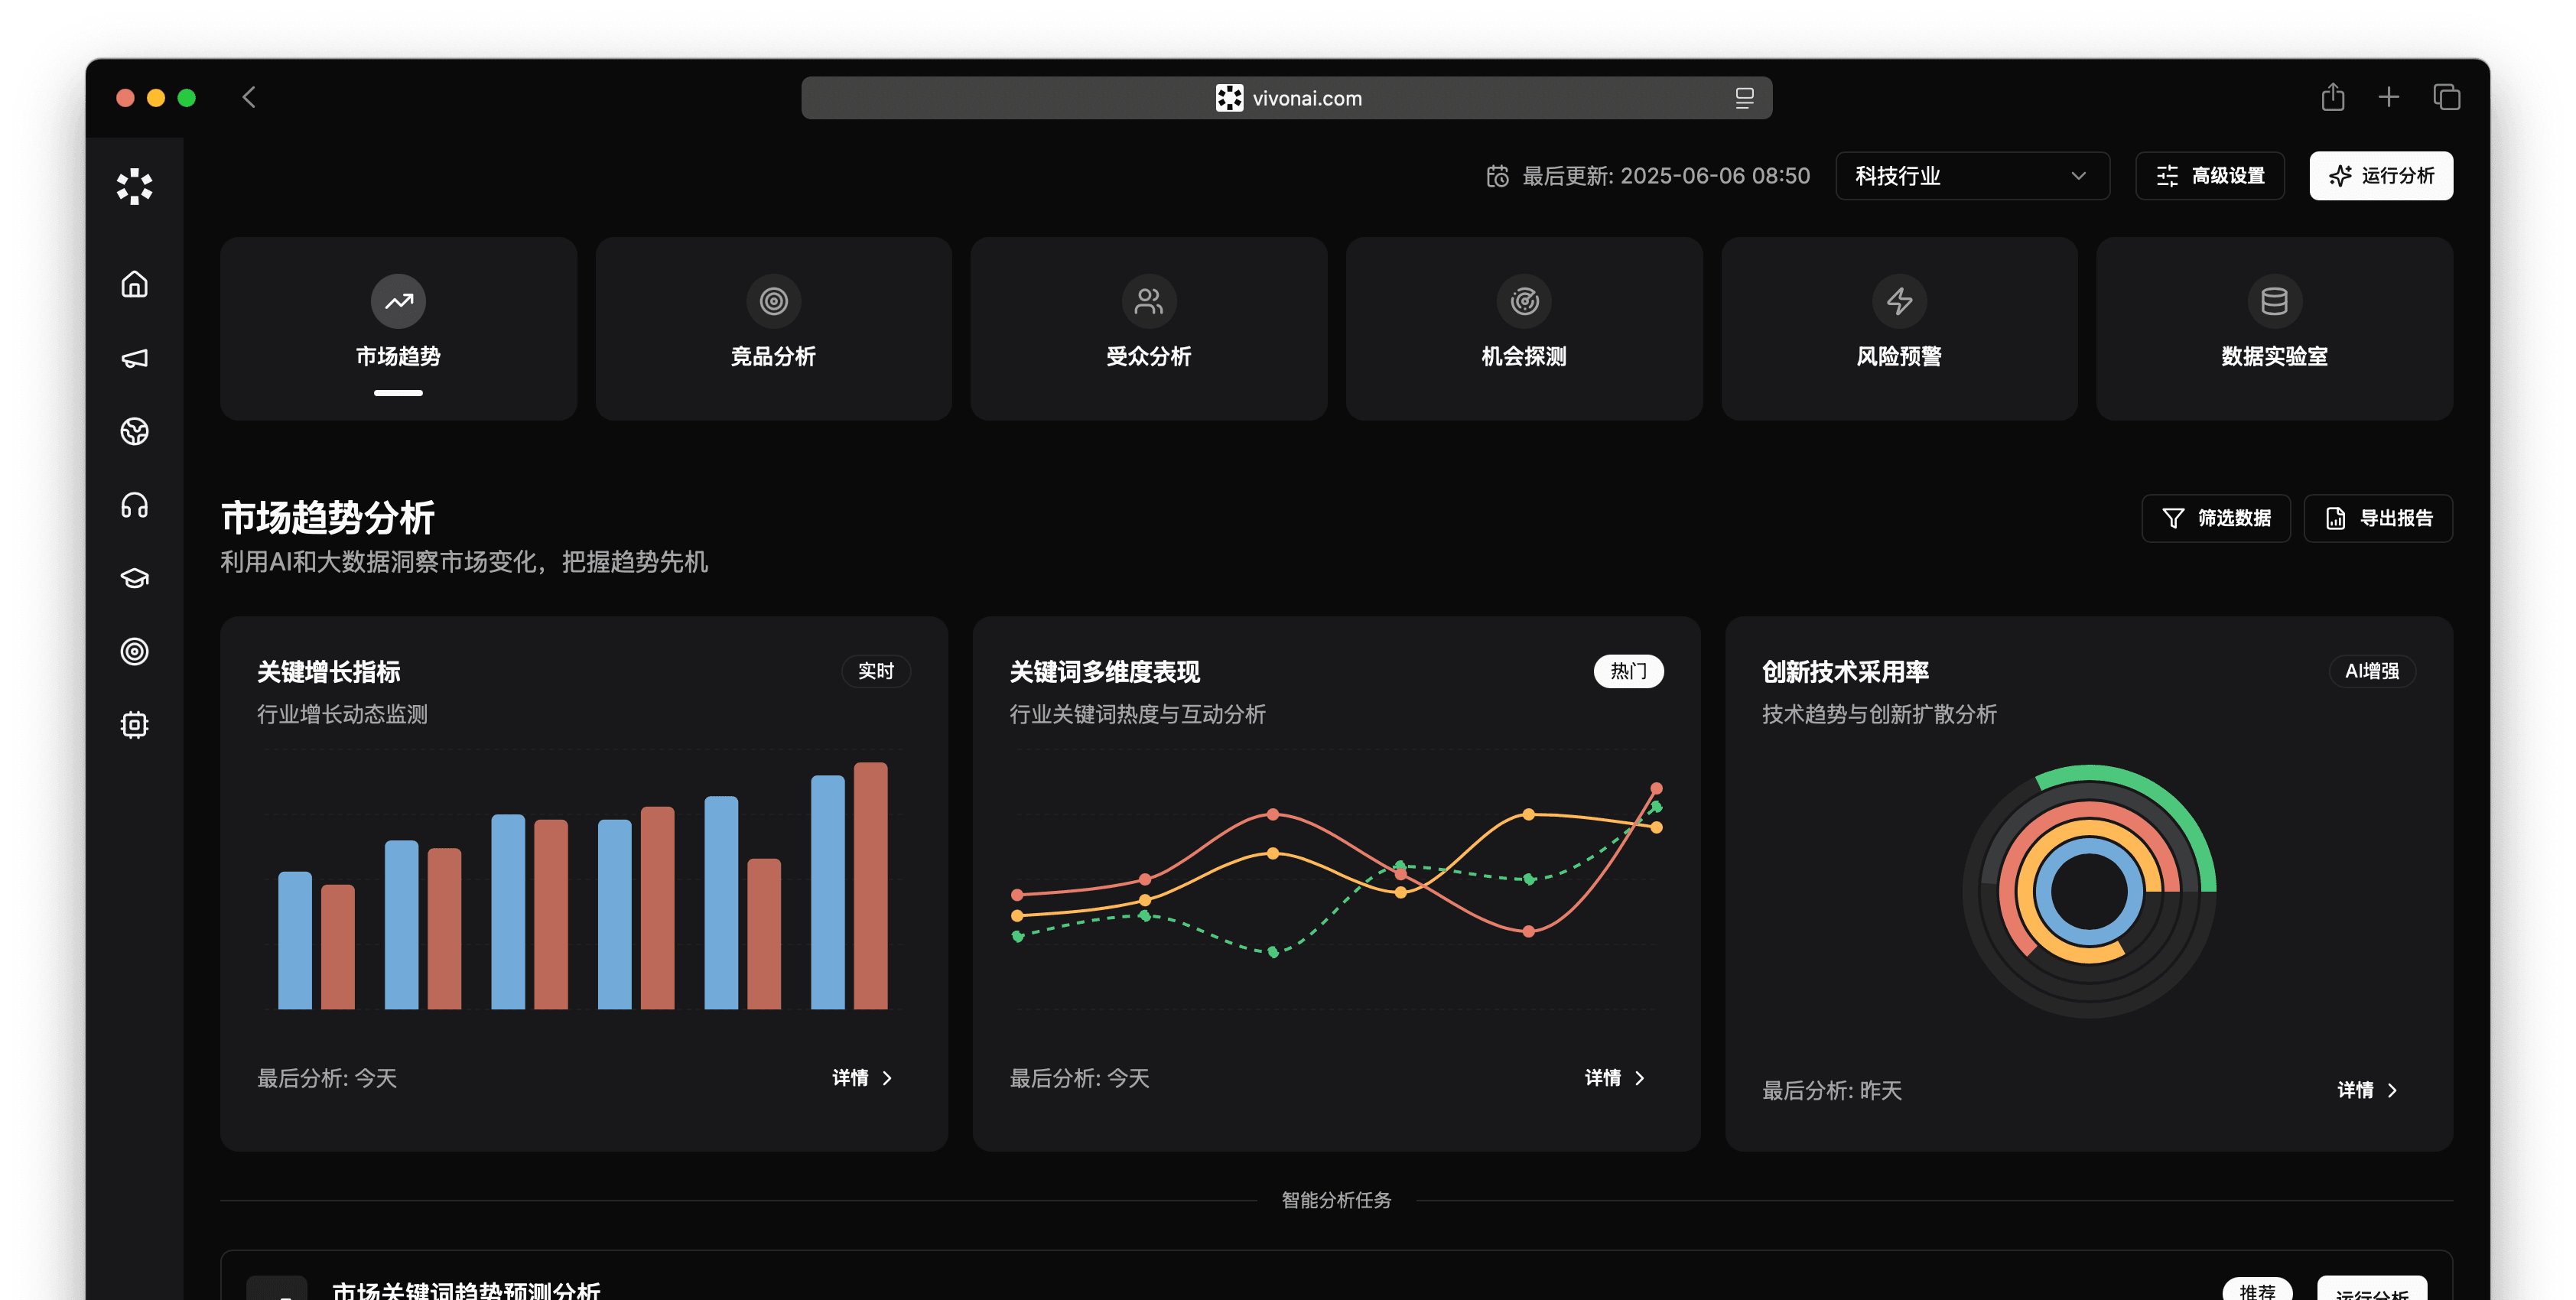Click the target icon in sidebar
This screenshot has width=2576, height=1300.
[134, 651]
